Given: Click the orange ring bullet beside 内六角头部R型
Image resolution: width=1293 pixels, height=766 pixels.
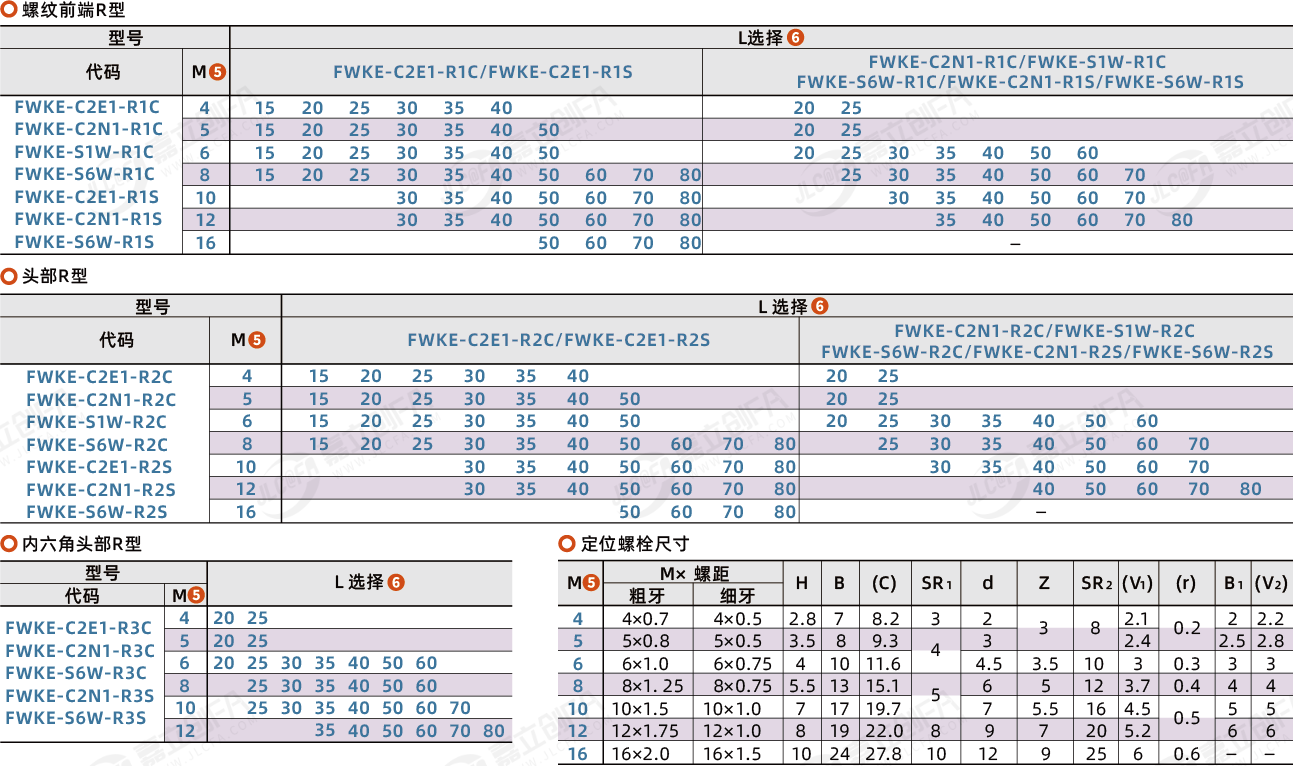Looking at the screenshot, I should (9, 544).
